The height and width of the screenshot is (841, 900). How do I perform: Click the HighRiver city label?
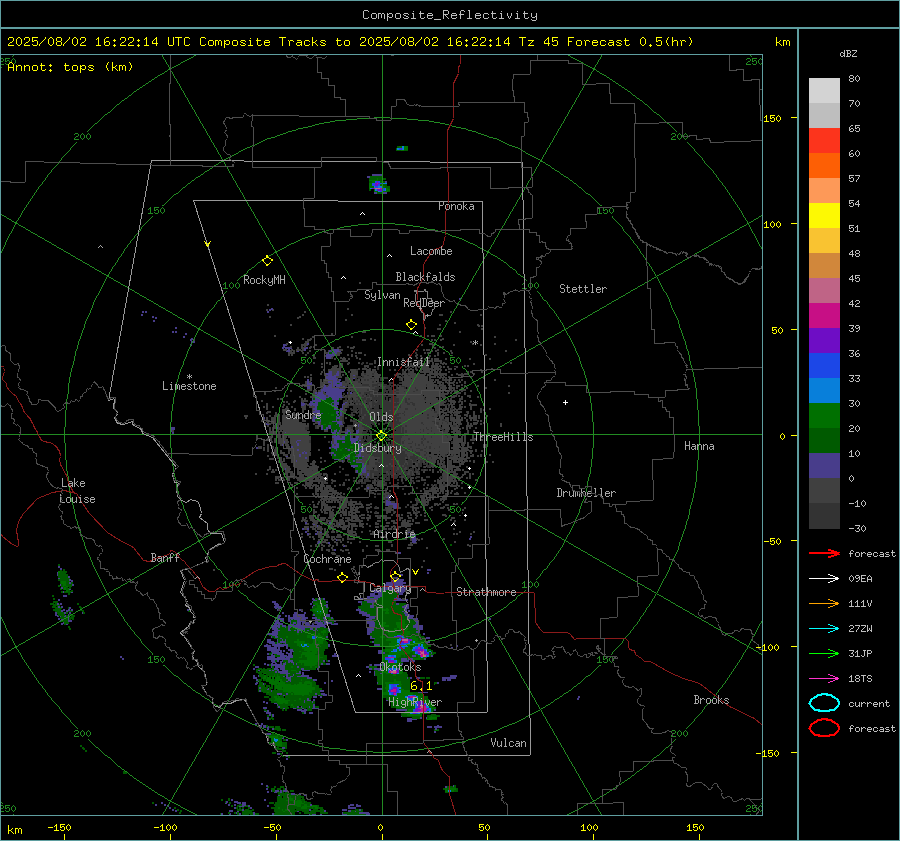pyautogui.click(x=415, y=702)
